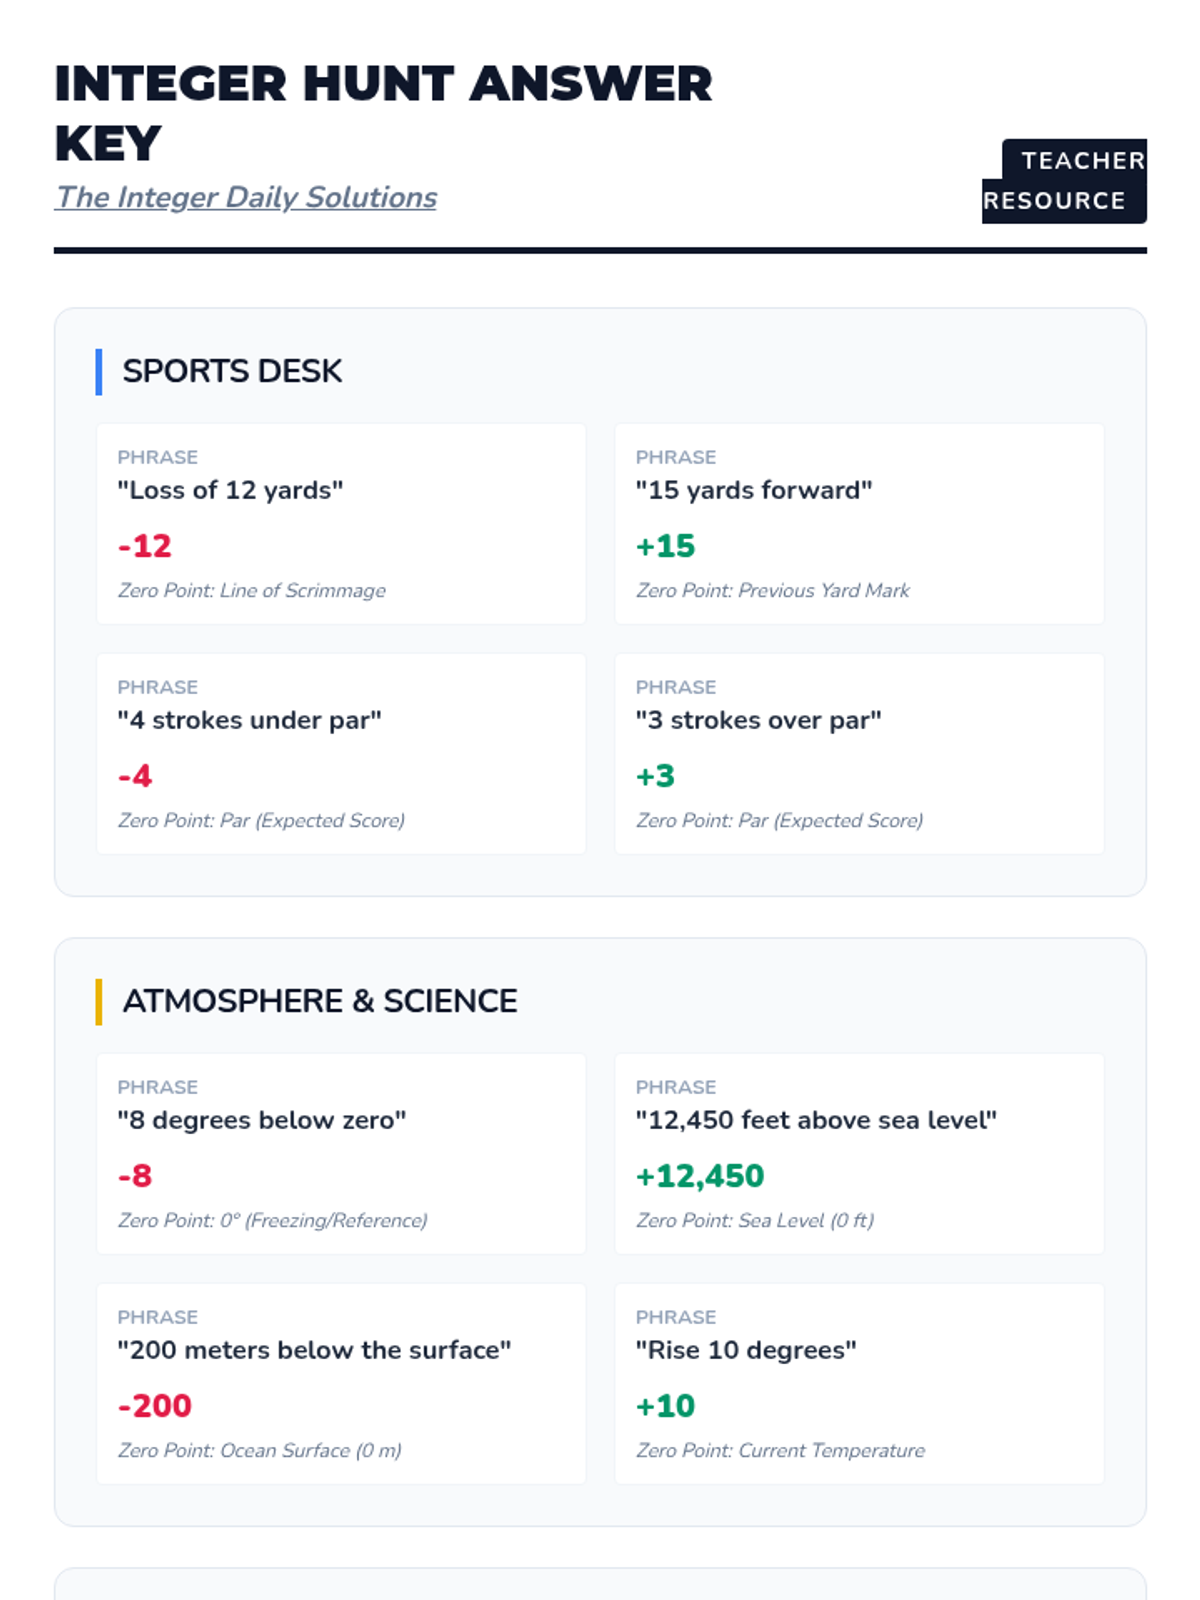Select the +15 answer value
The width and height of the screenshot is (1200, 1600).
pyautogui.click(x=665, y=546)
